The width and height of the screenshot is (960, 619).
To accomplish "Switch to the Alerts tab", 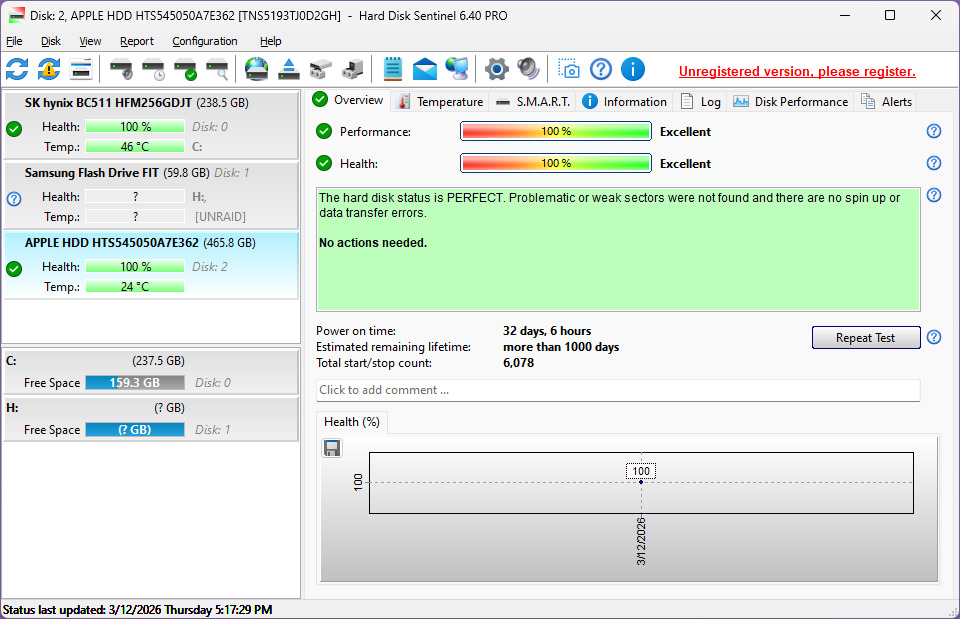I will tap(887, 102).
